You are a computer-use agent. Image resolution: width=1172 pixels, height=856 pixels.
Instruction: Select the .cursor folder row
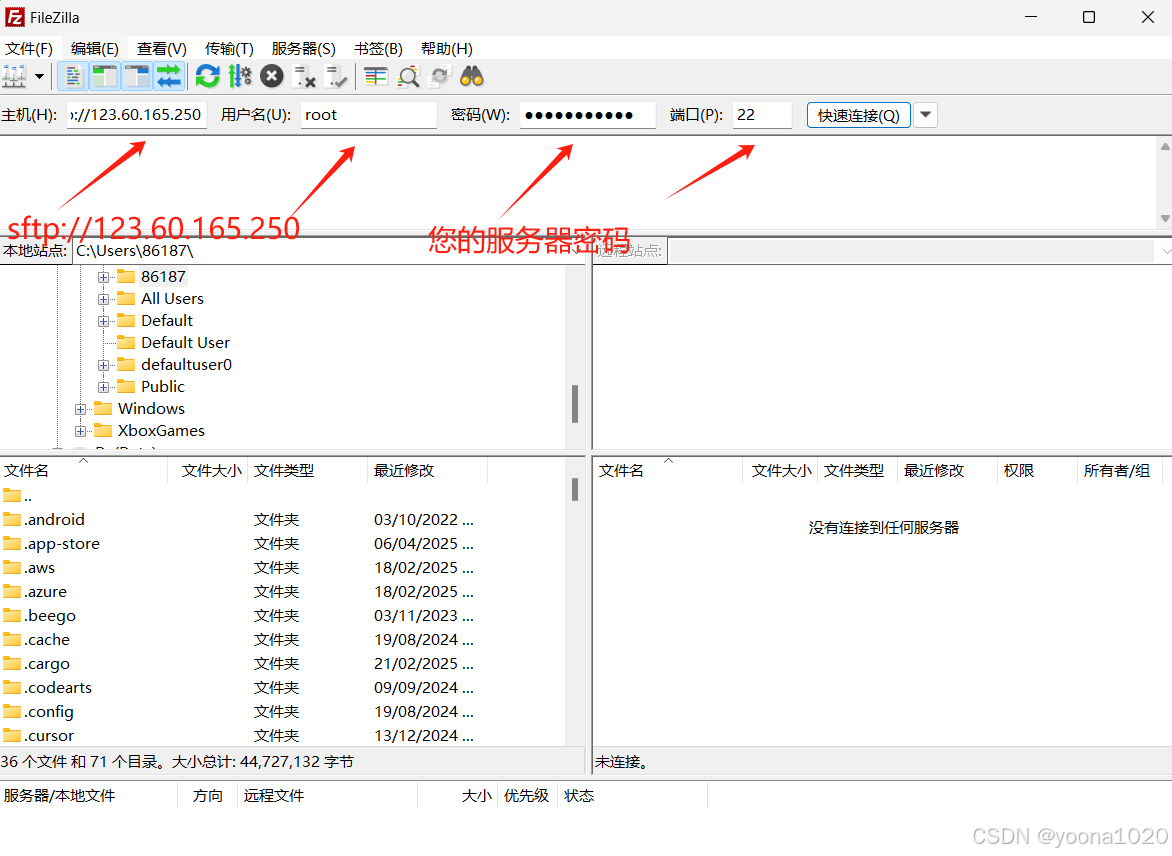284,735
